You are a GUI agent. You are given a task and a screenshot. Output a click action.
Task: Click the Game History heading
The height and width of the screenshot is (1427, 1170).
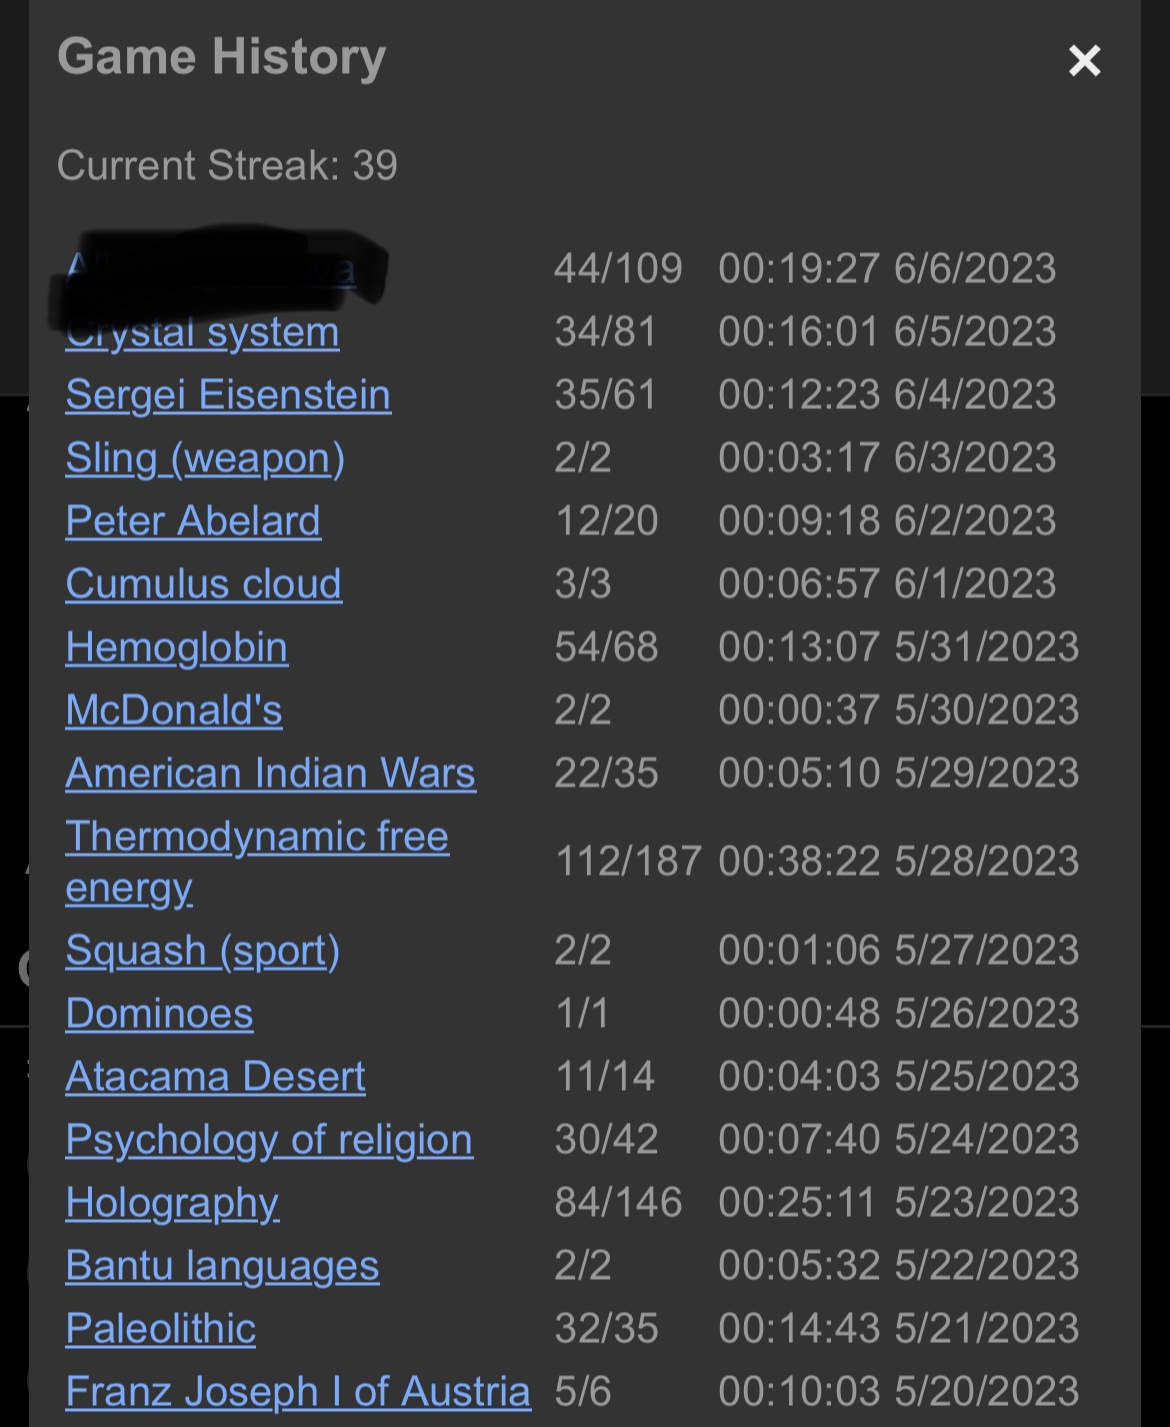tap(222, 57)
